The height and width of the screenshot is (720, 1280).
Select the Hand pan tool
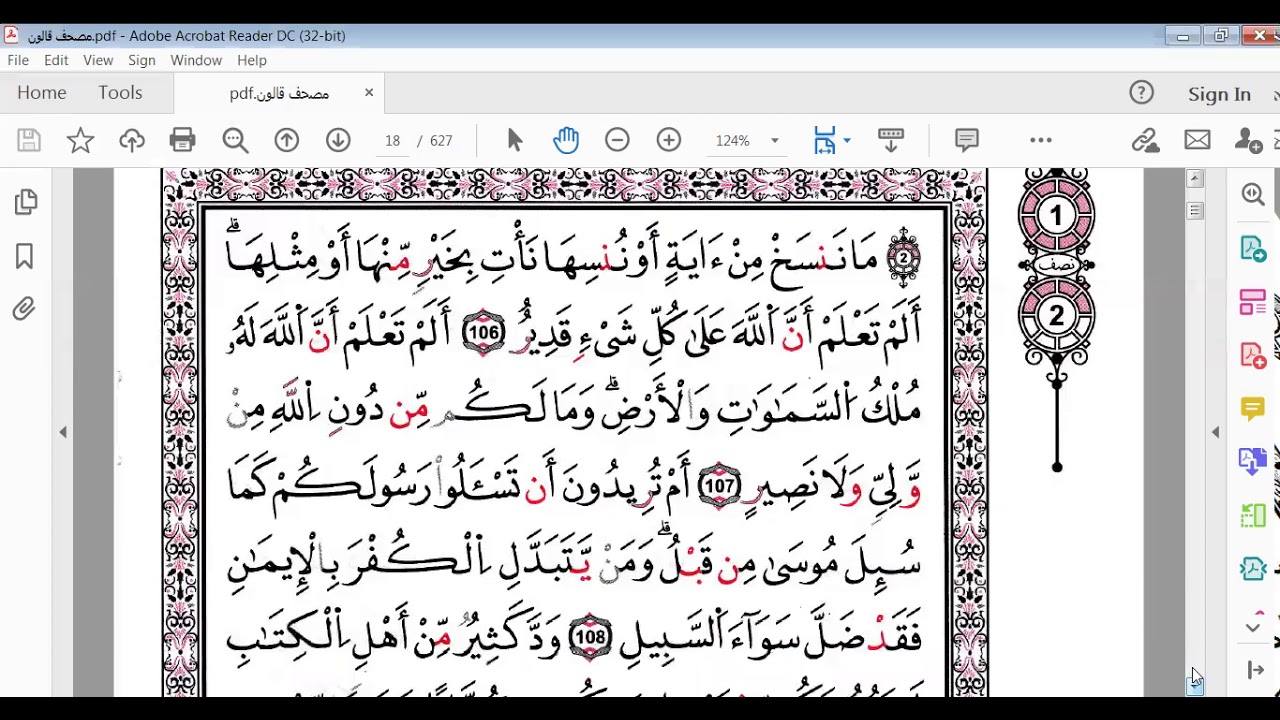(566, 141)
